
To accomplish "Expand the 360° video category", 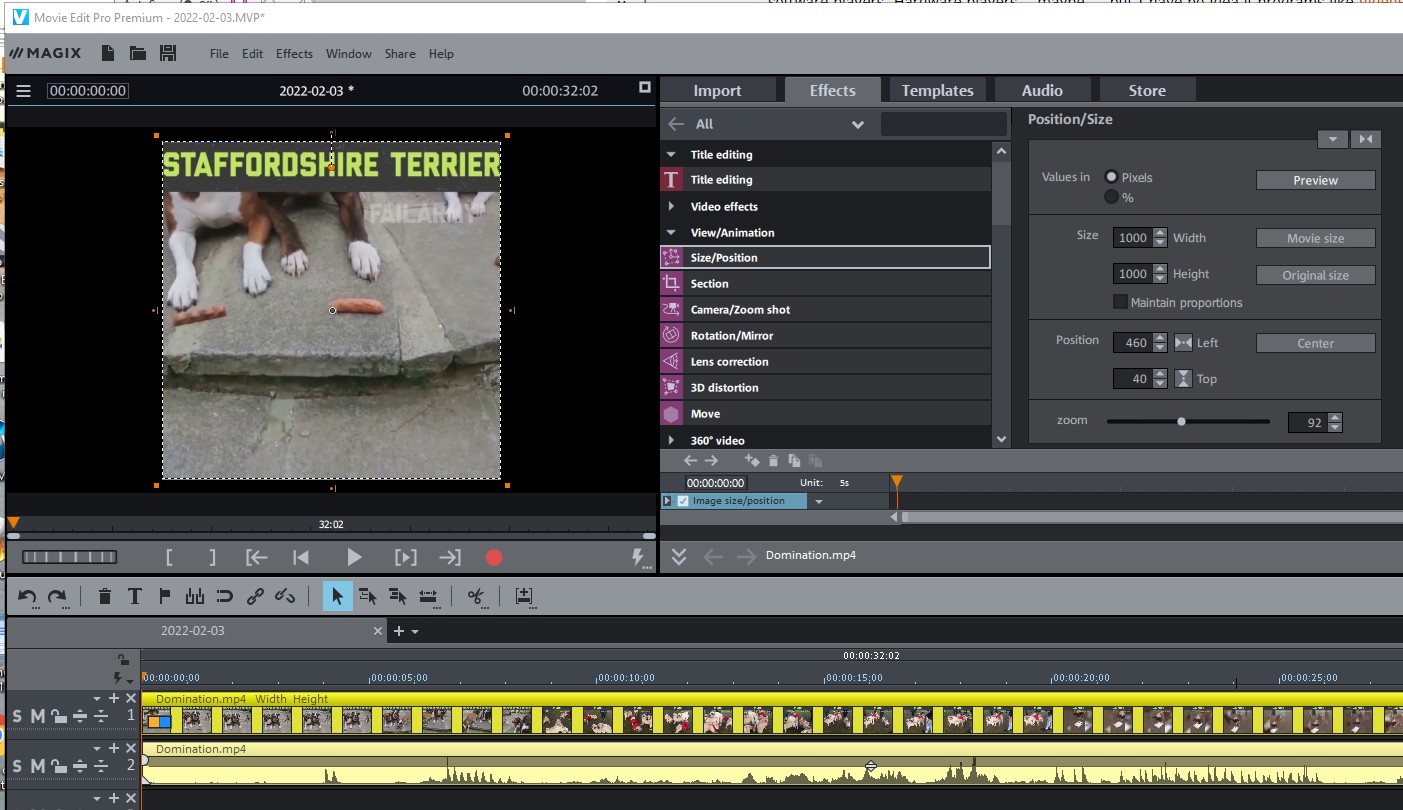I will coord(671,440).
